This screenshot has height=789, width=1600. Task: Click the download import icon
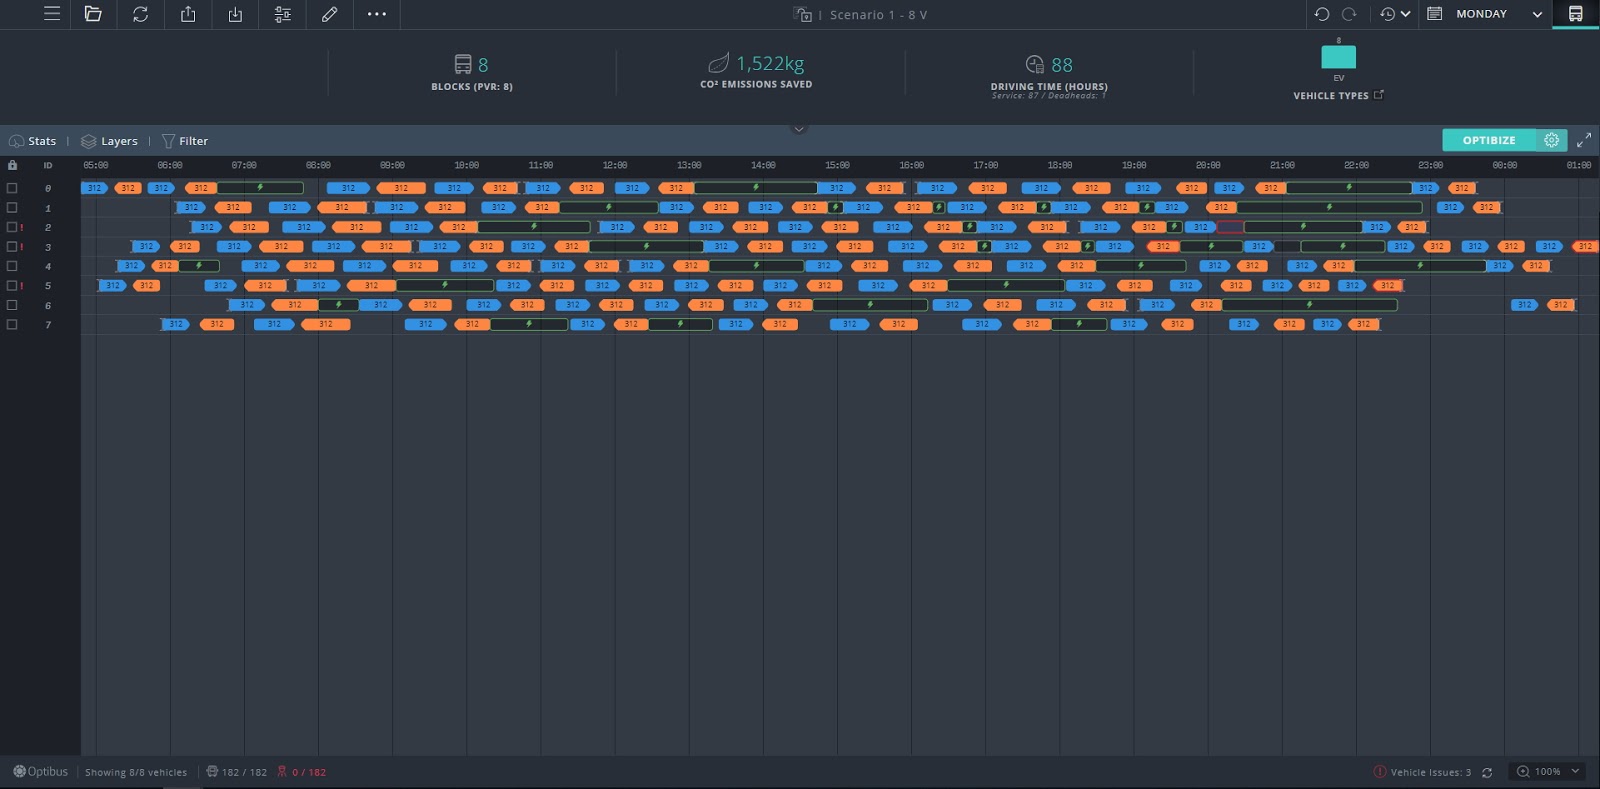235,14
